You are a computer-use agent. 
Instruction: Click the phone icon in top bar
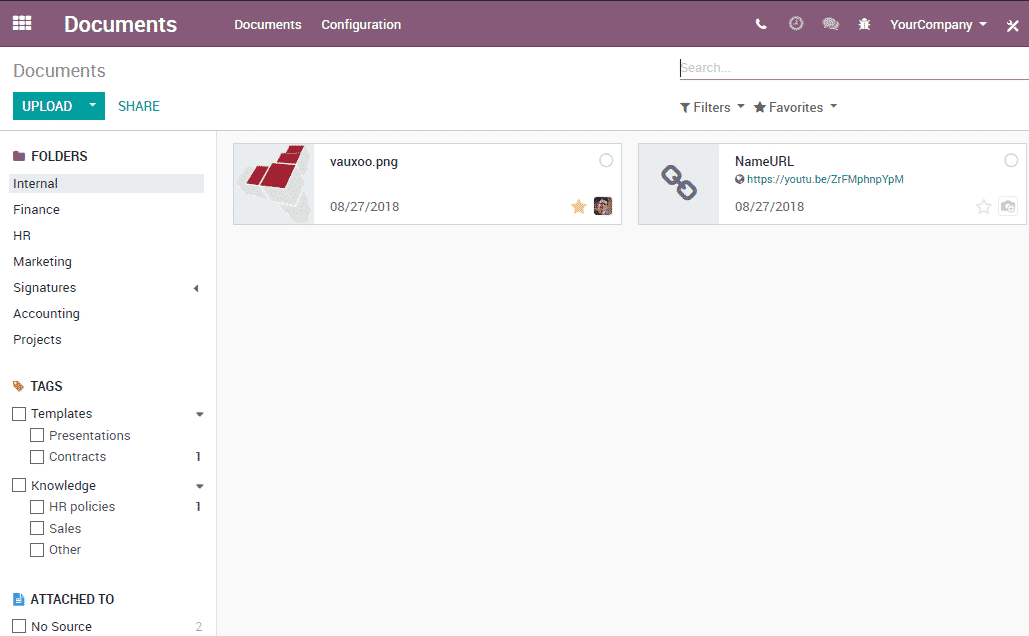(x=761, y=25)
